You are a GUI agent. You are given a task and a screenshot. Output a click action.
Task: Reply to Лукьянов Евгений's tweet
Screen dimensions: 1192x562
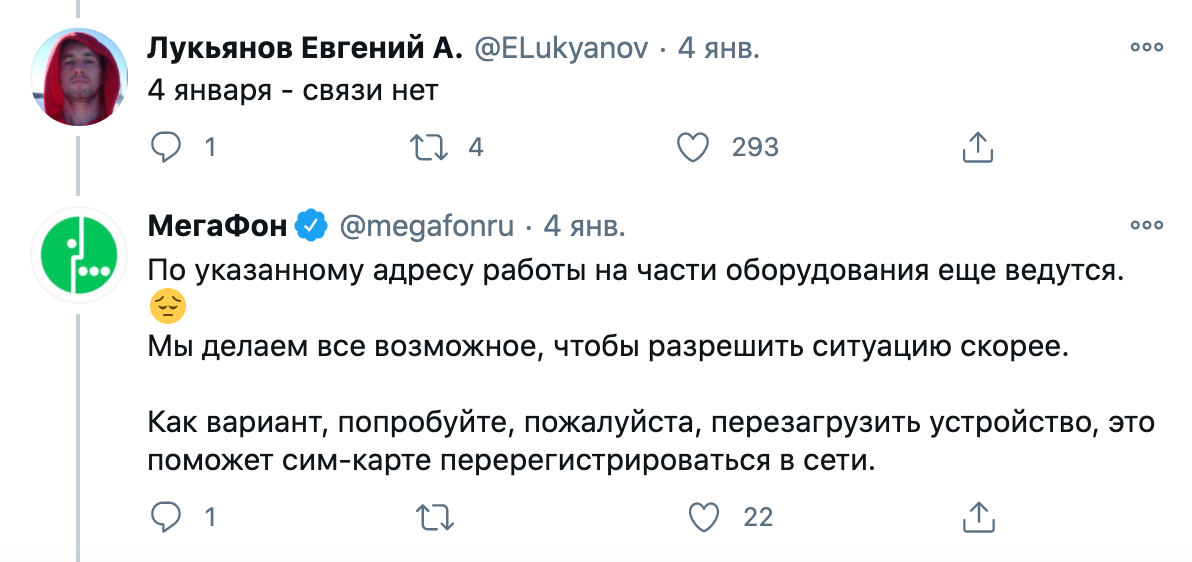point(165,148)
